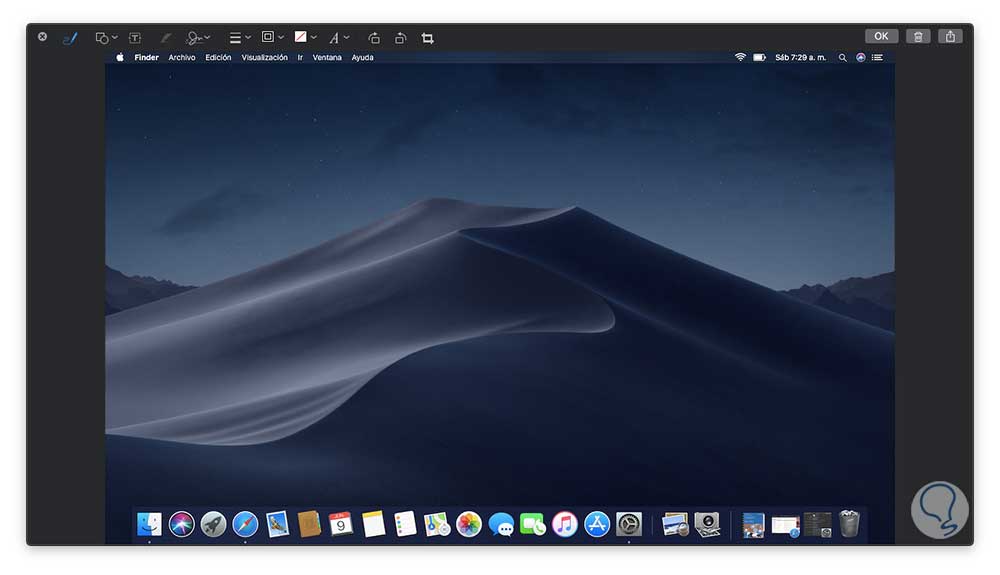Click the Siri icon in the menu bar

click(860, 57)
